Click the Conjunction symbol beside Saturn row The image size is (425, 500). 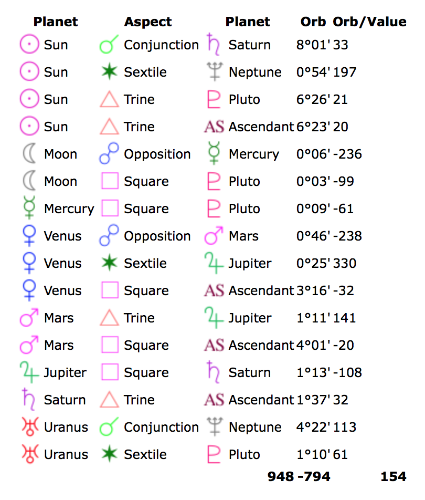click(x=109, y=44)
